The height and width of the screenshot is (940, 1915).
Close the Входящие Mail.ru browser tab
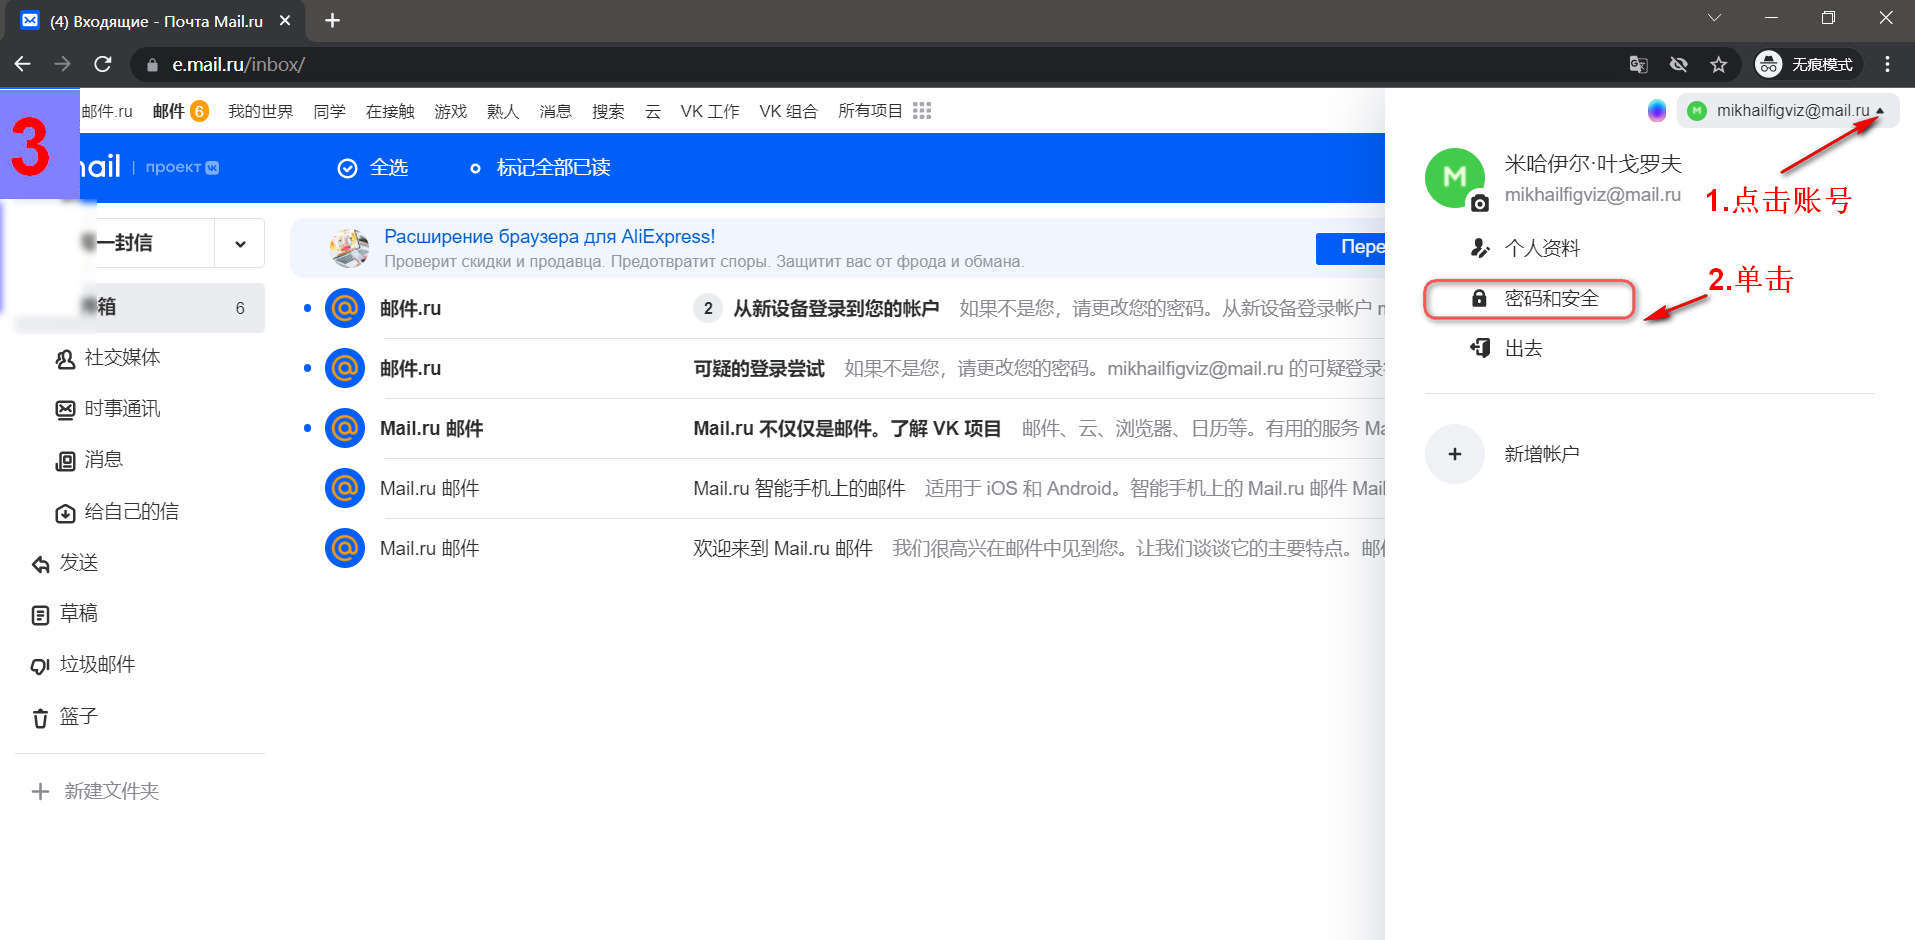point(285,20)
